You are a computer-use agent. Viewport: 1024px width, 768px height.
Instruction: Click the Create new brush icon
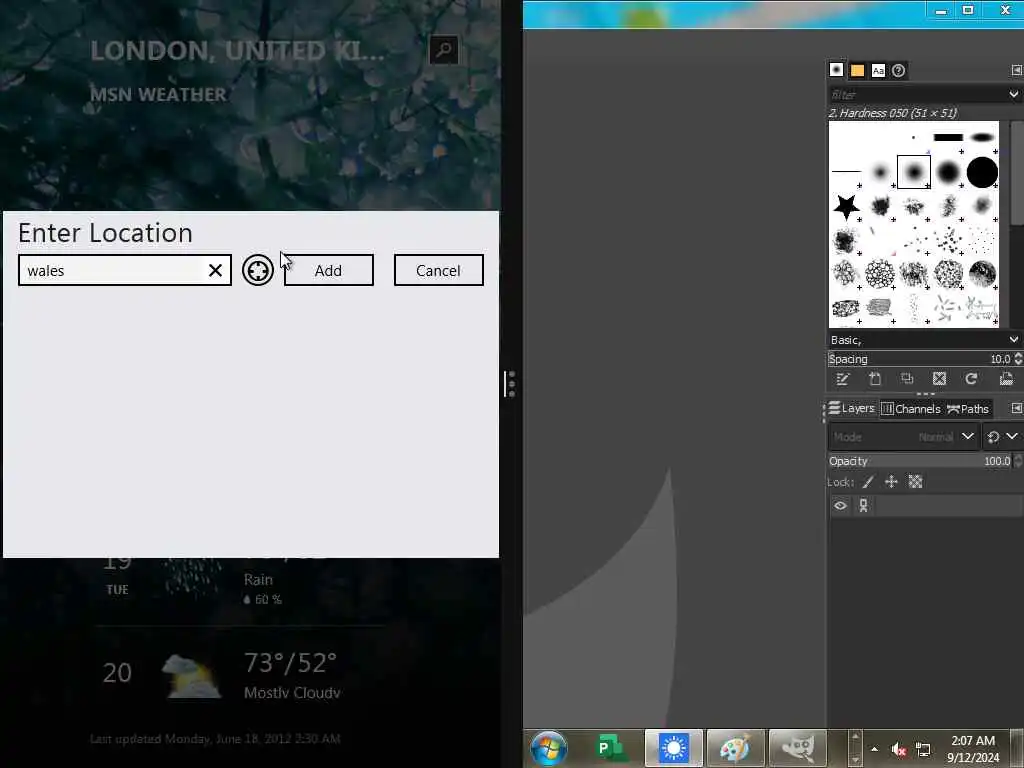click(875, 379)
